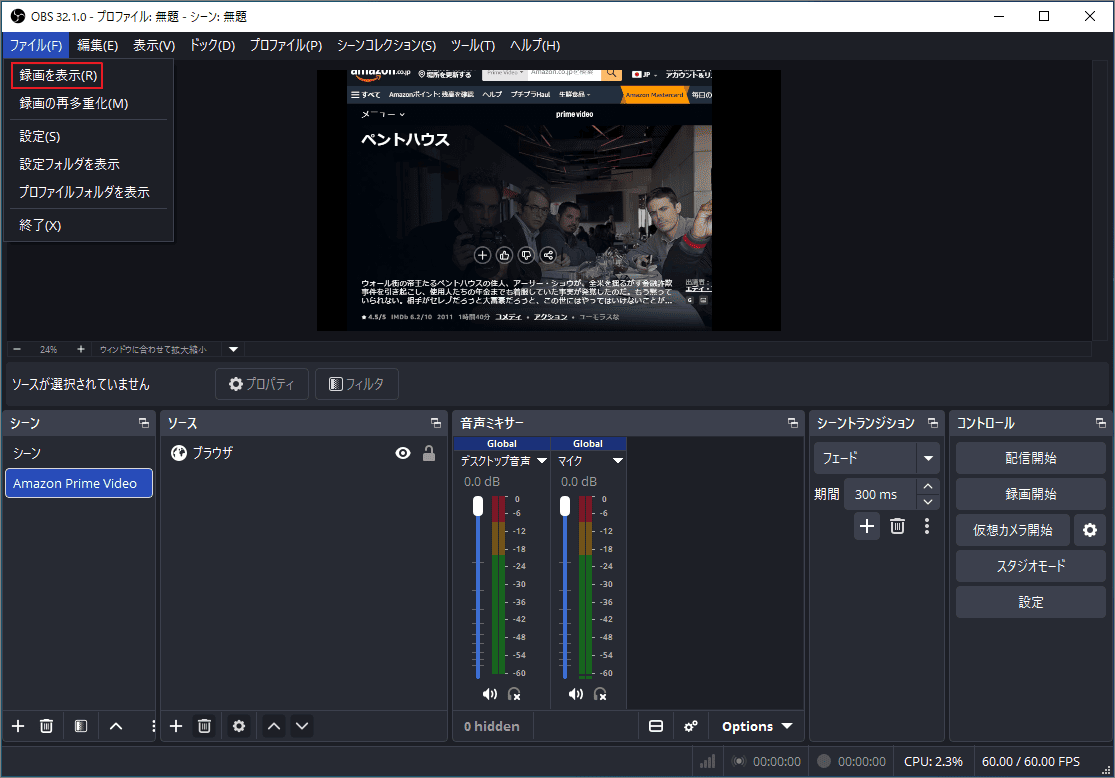Delete selected scene with trash icon
Viewport: 1115px width, 778px height.
click(46, 726)
